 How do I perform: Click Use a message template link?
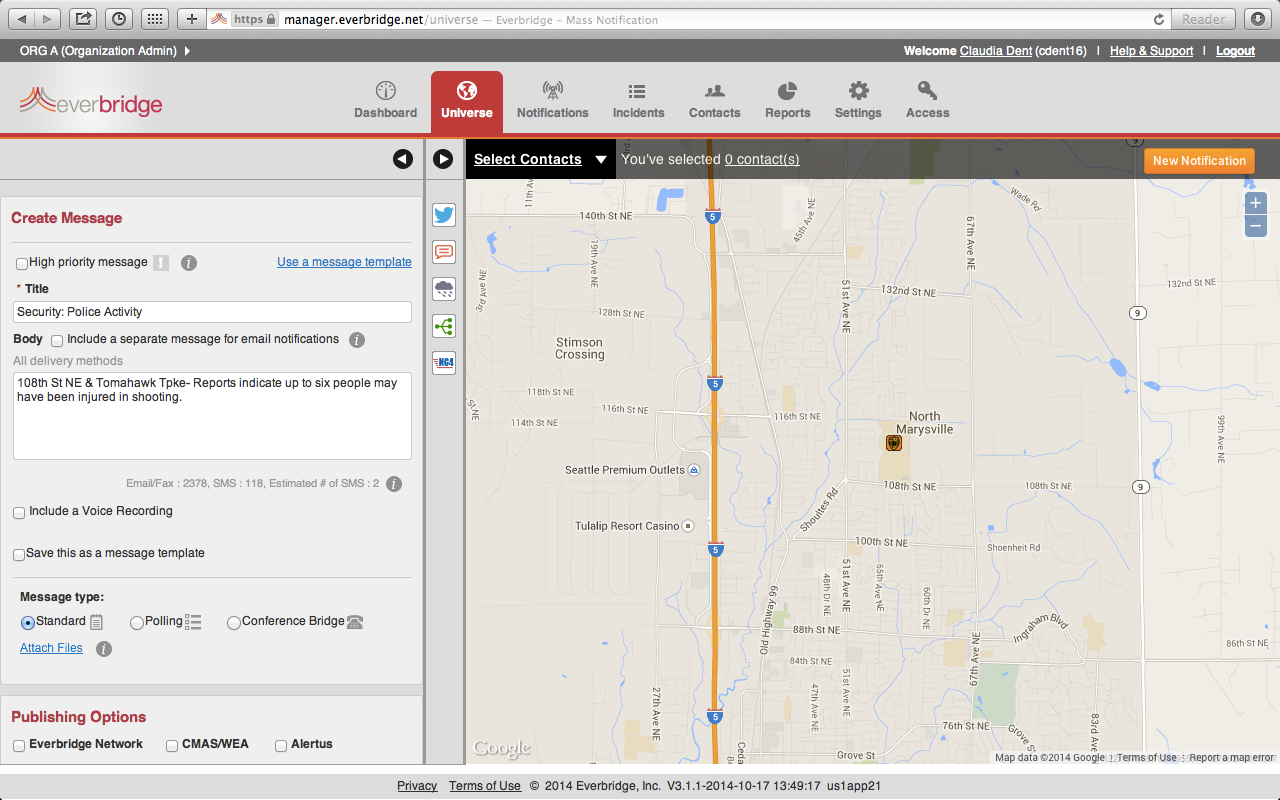point(344,262)
